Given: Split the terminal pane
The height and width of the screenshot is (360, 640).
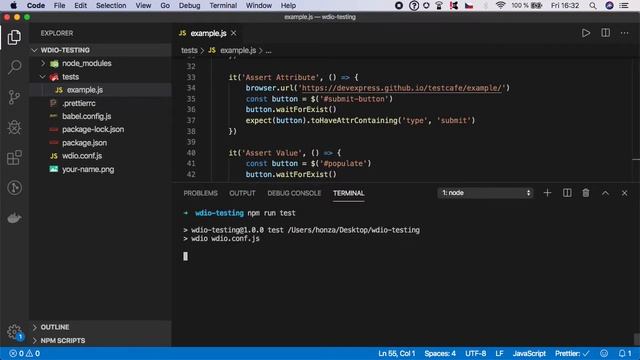Looking at the screenshot, I should pyautogui.click(x=567, y=193).
